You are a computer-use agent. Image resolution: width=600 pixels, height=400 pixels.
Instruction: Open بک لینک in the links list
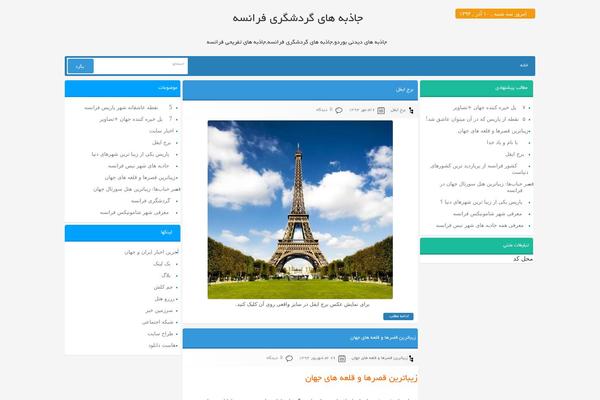pos(162,264)
